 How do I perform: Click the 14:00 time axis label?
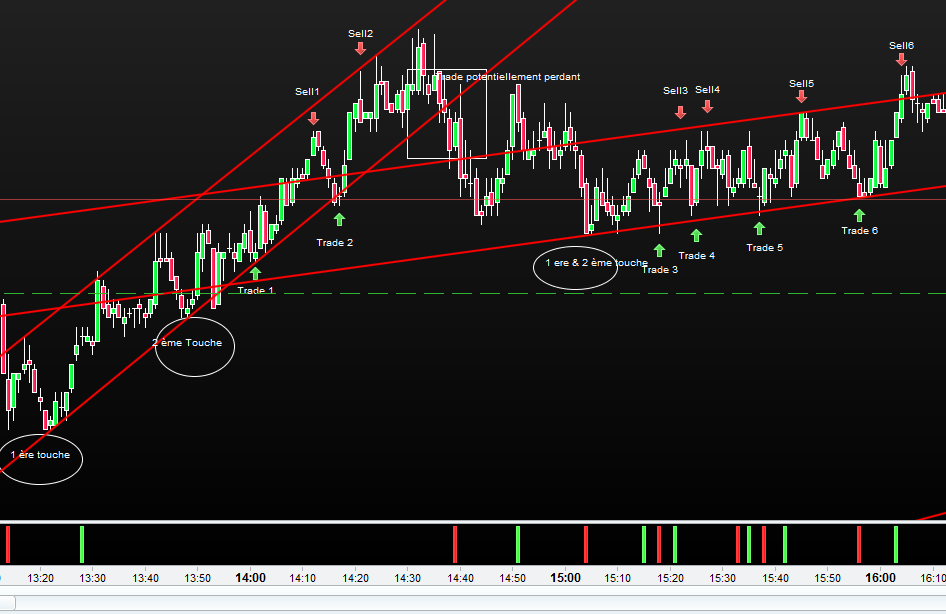[x=250, y=578]
